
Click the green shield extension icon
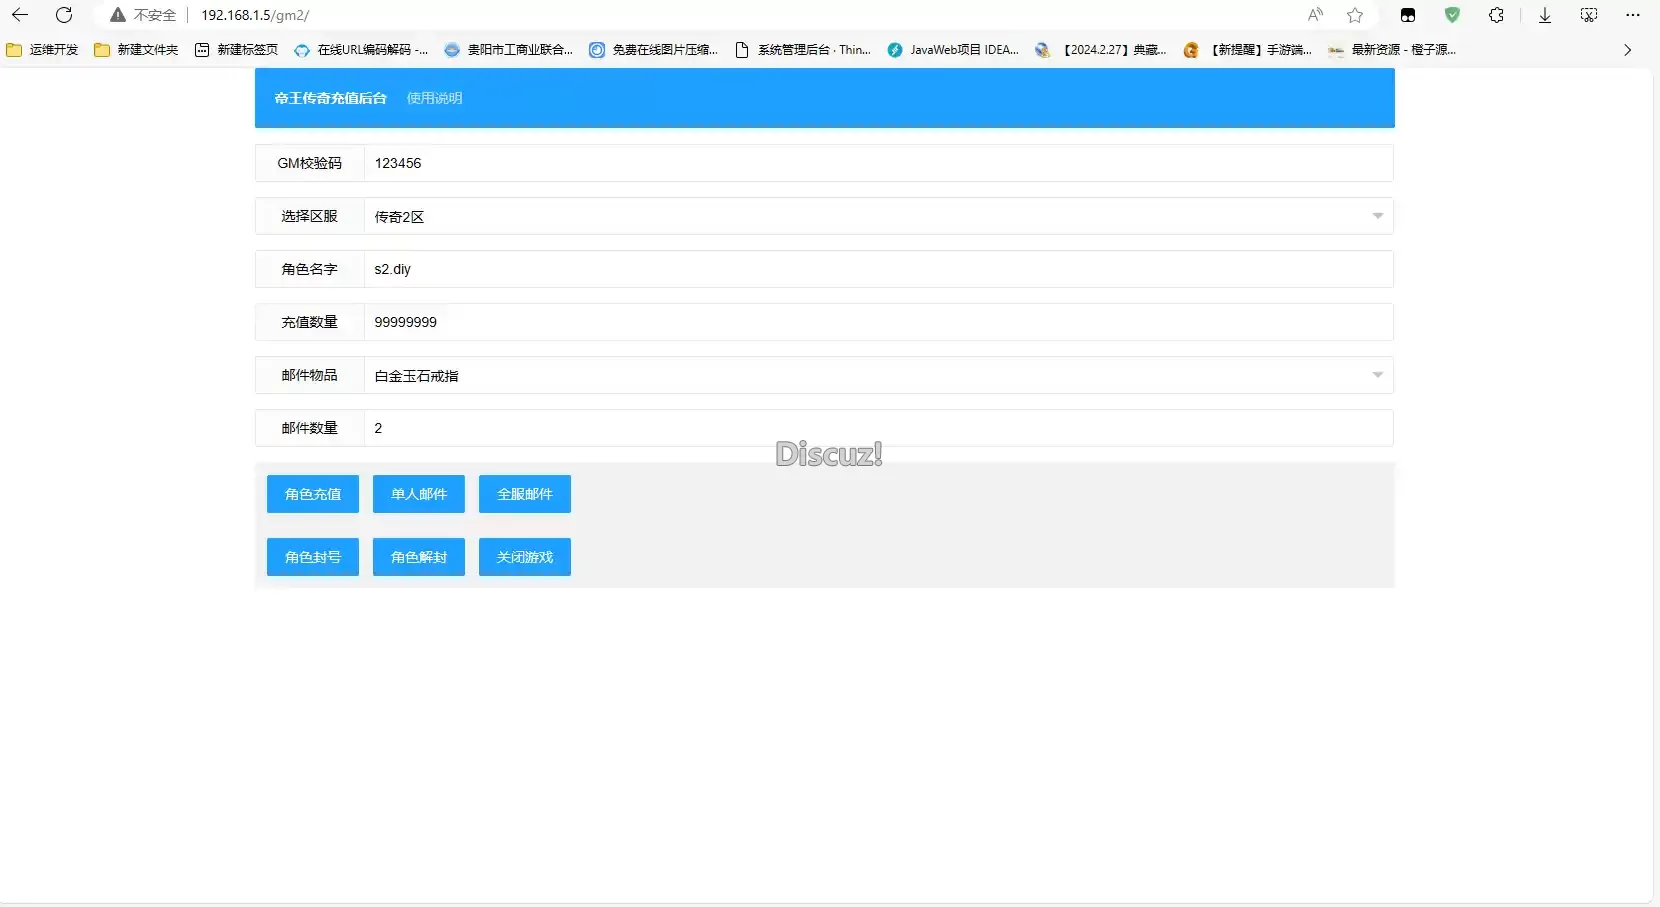click(1452, 15)
